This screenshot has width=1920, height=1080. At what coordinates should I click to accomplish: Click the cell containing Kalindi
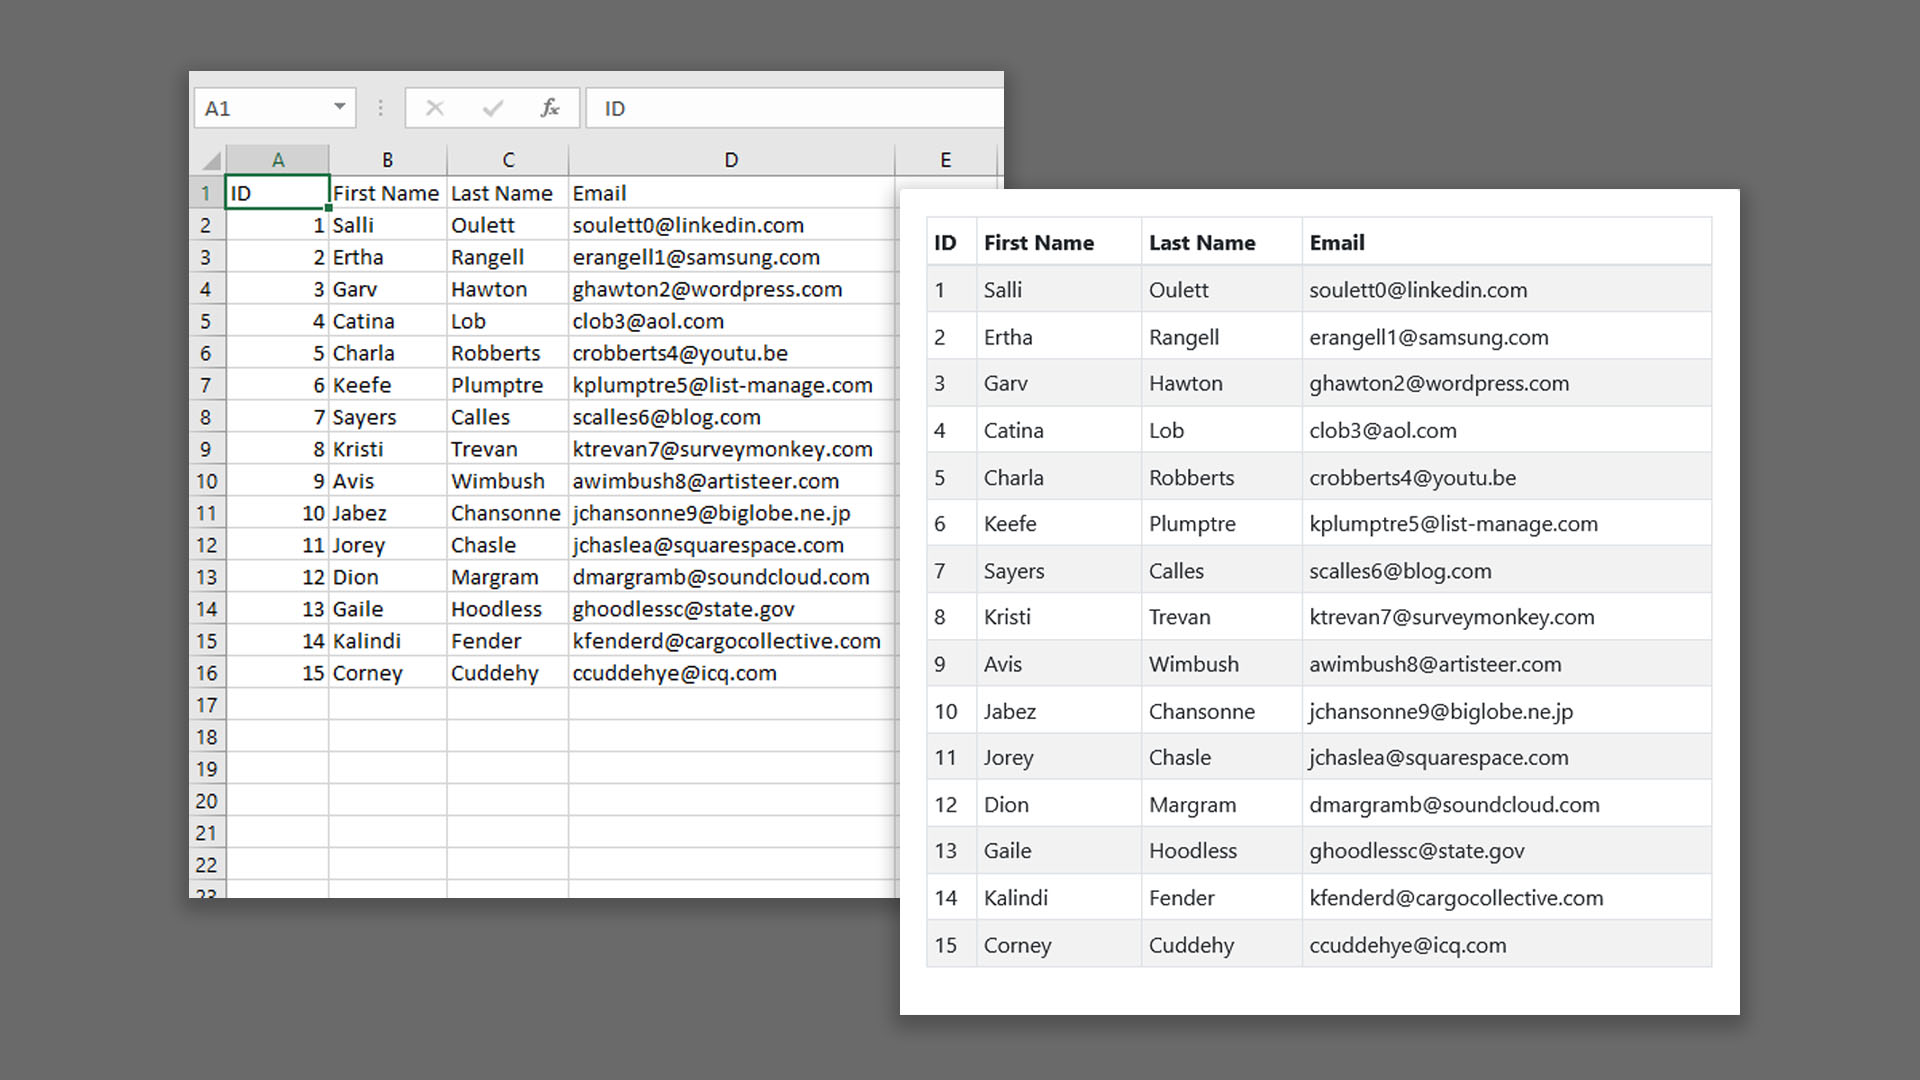point(366,640)
